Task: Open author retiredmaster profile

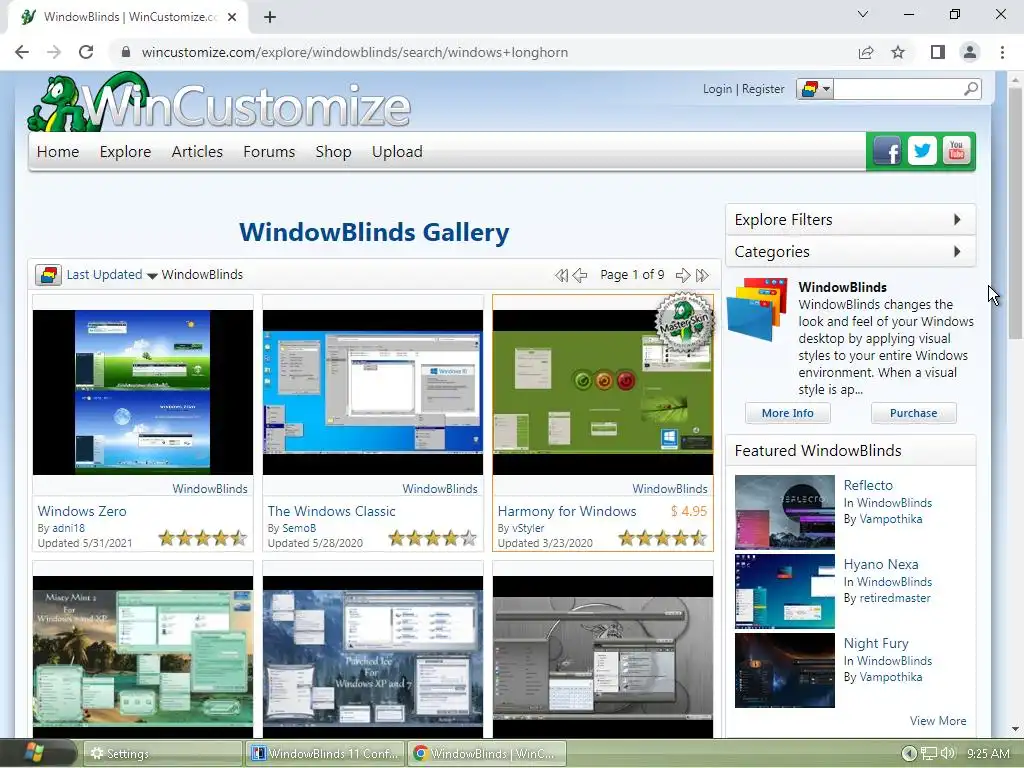Action: pos(895,598)
